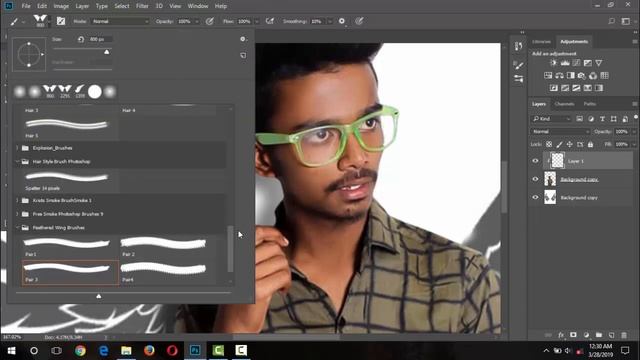Add Threshold adjustment
640x360 pixels.
[576, 88]
